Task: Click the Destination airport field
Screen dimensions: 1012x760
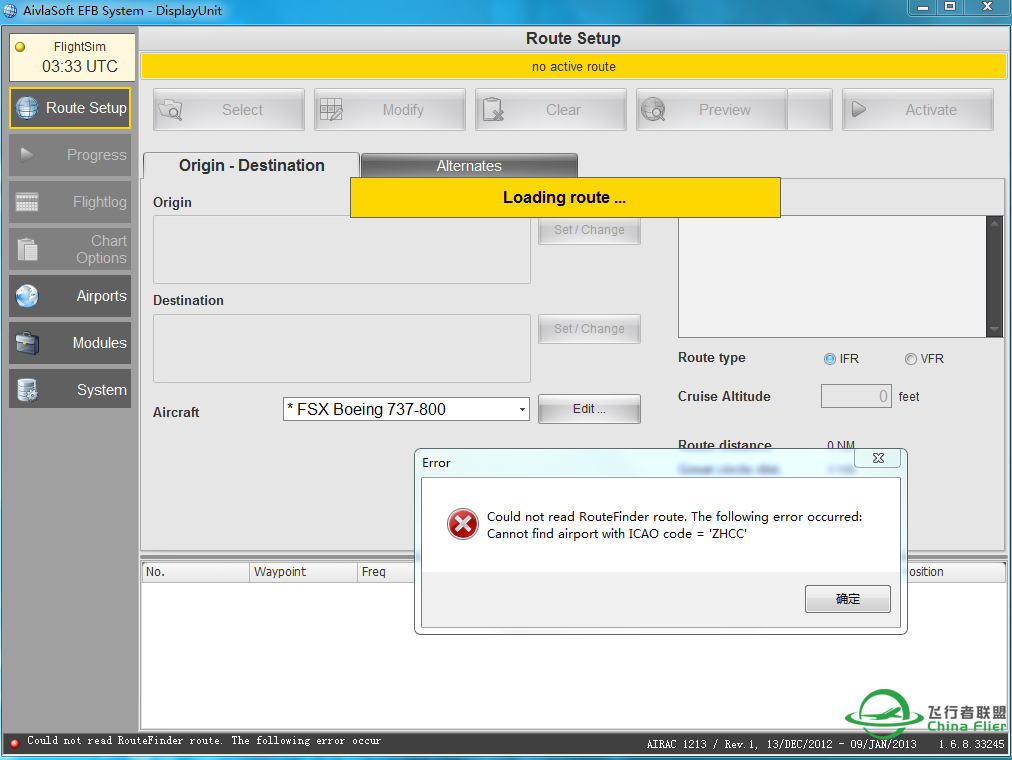Action: tap(341, 348)
